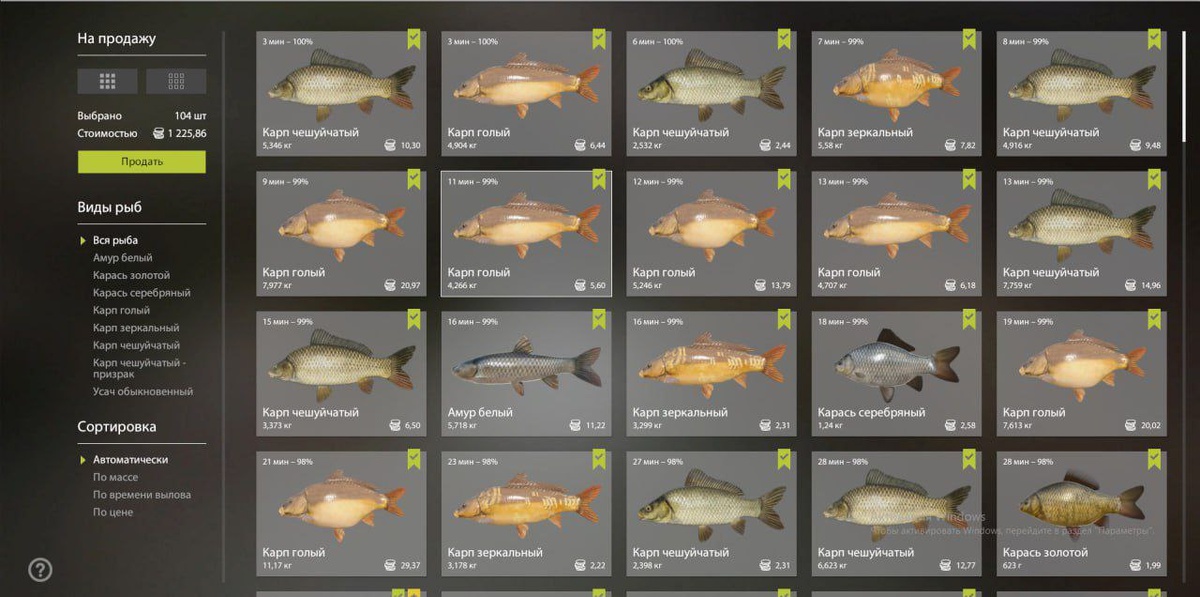Sort by По массе
Viewport: 1200px width, 597px height.
[x=116, y=477]
